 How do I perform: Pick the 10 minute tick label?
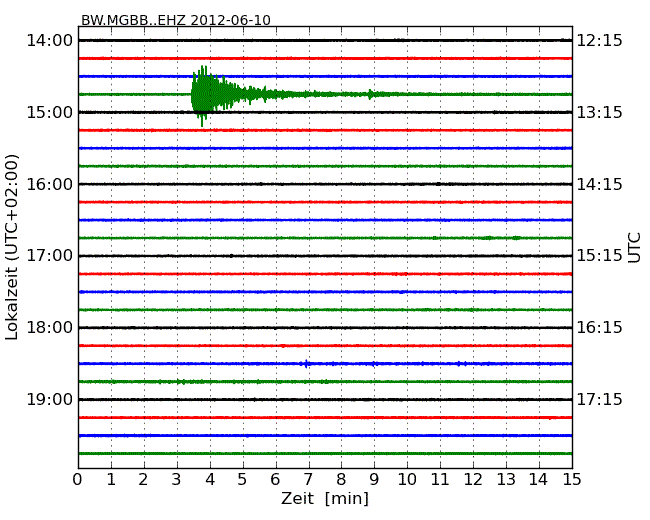coord(407,480)
